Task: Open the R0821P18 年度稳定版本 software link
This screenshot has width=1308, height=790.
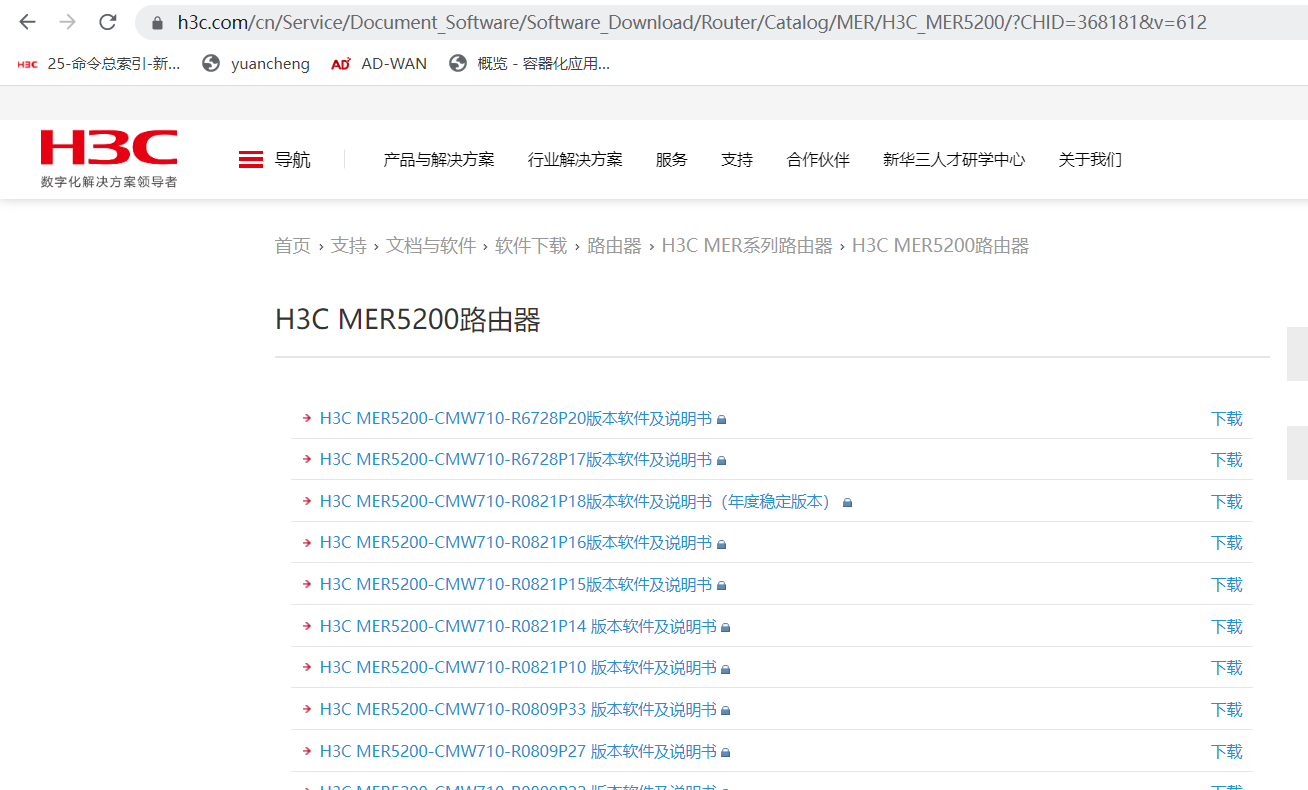Action: [x=579, y=502]
